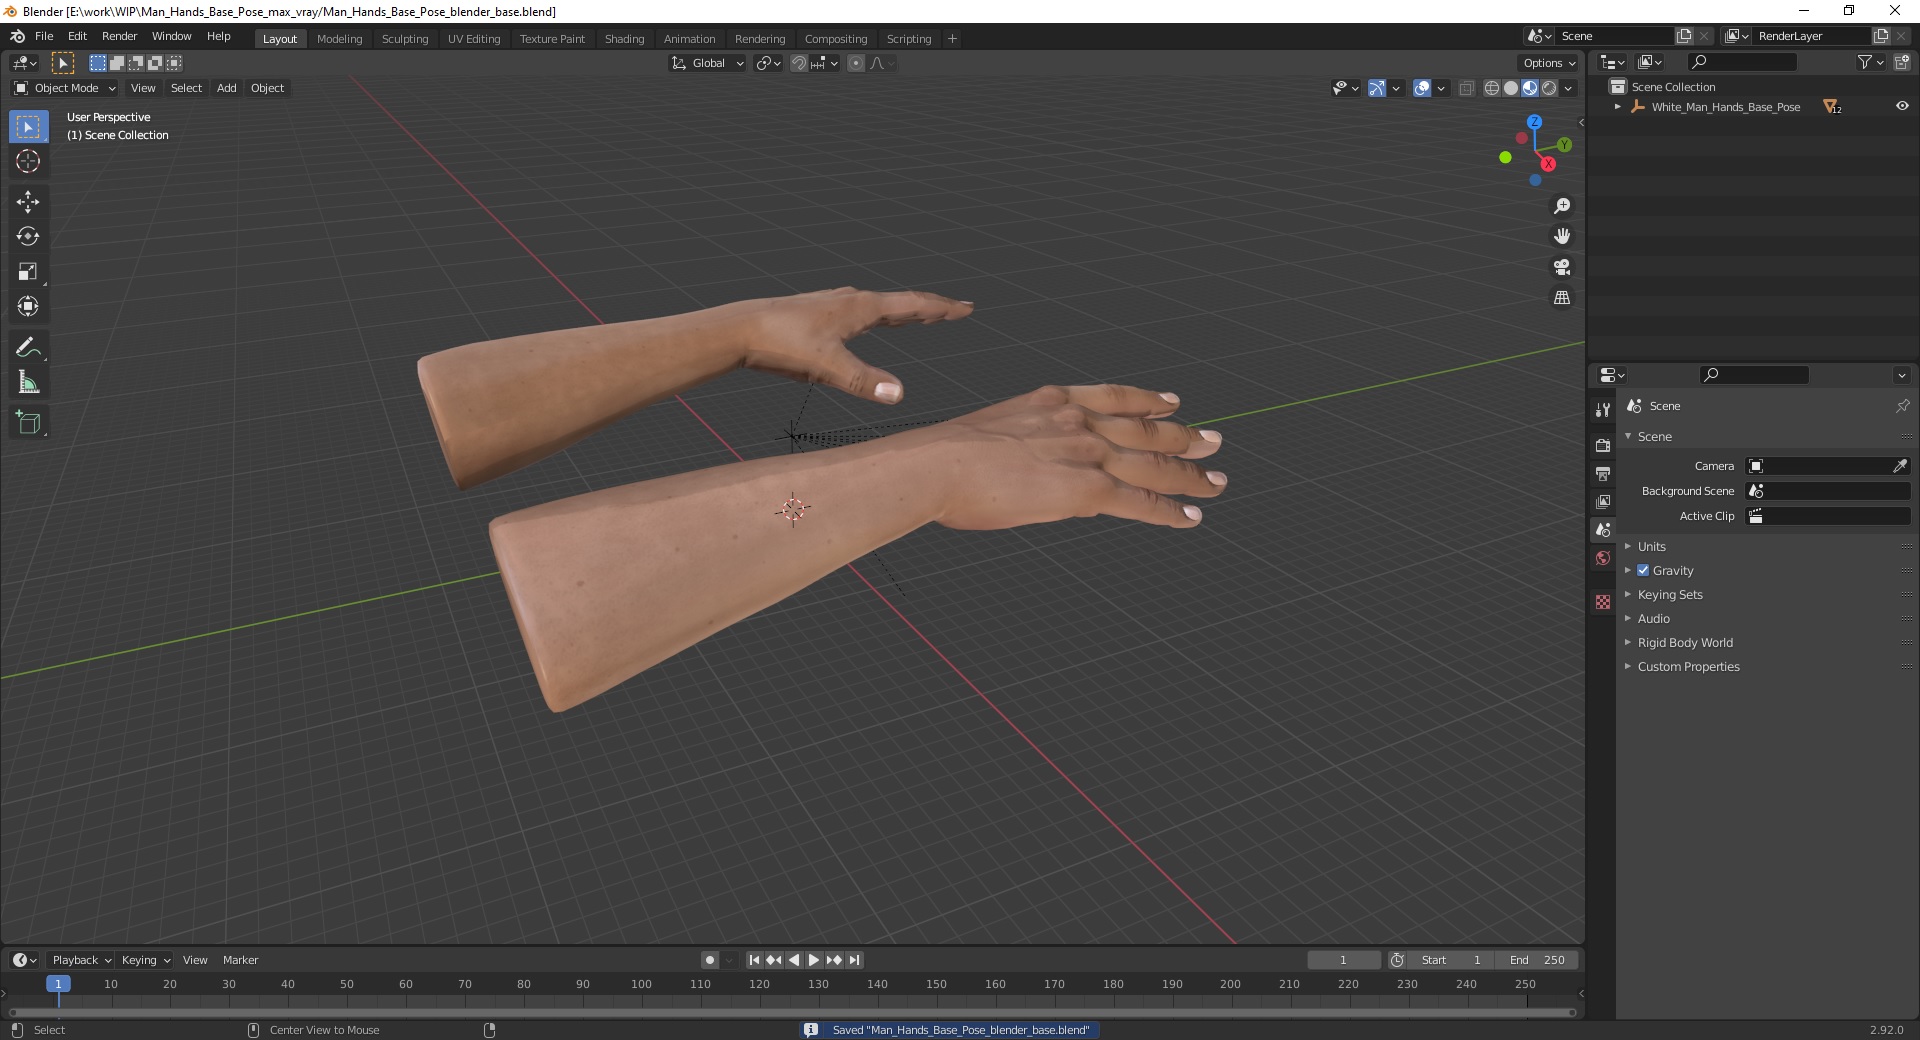Toggle camera view icon in viewport
Viewport: 1920px width, 1040px height.
(x=1562, y=267)
